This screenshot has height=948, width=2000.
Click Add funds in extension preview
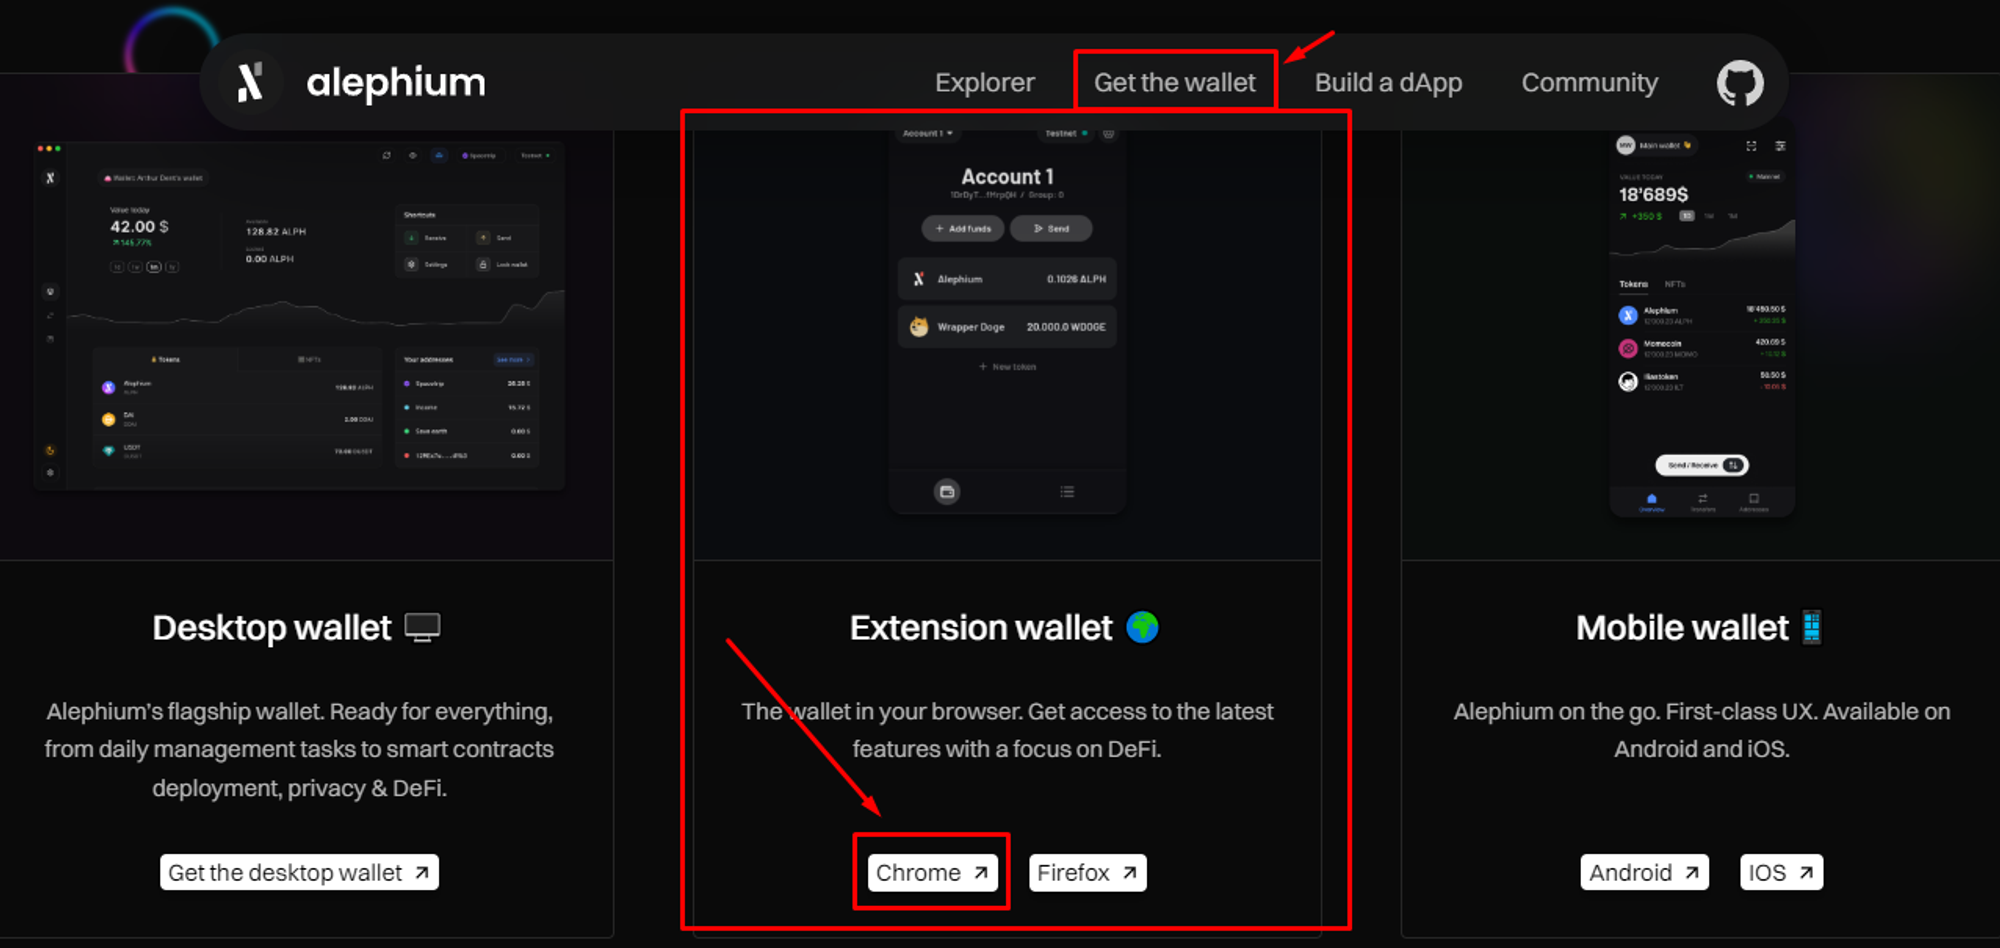tap(963, 228)
